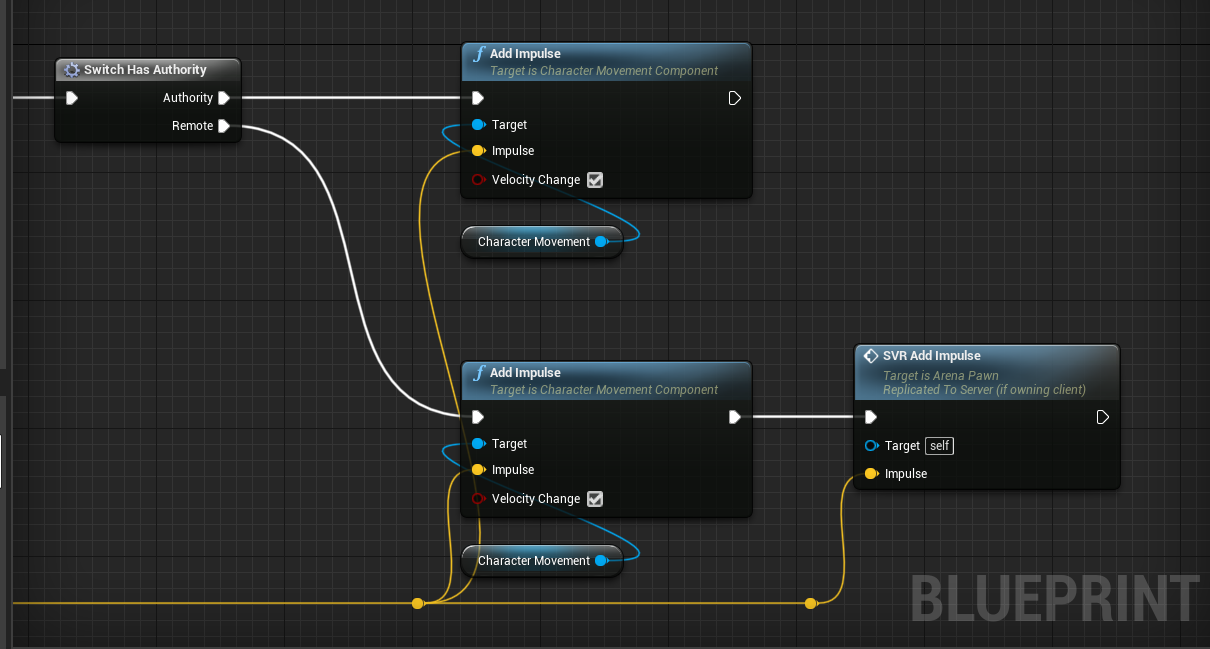This screenshot has height=649, width=1210.
Task: Click the self field on SVR Add Impulse Target
Action: [x=938, y=446]
